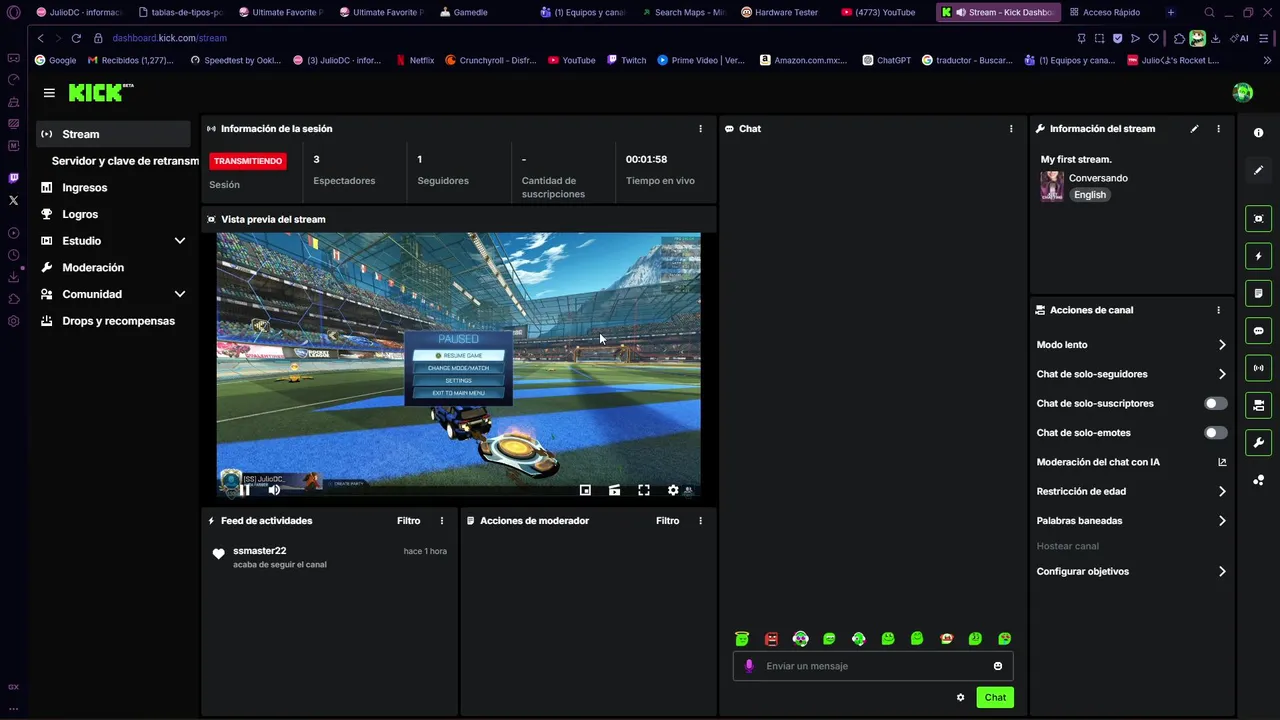This screenshot has width=1280, height=720.
Task: Click the green KICK logo
Action: point(100,92)
